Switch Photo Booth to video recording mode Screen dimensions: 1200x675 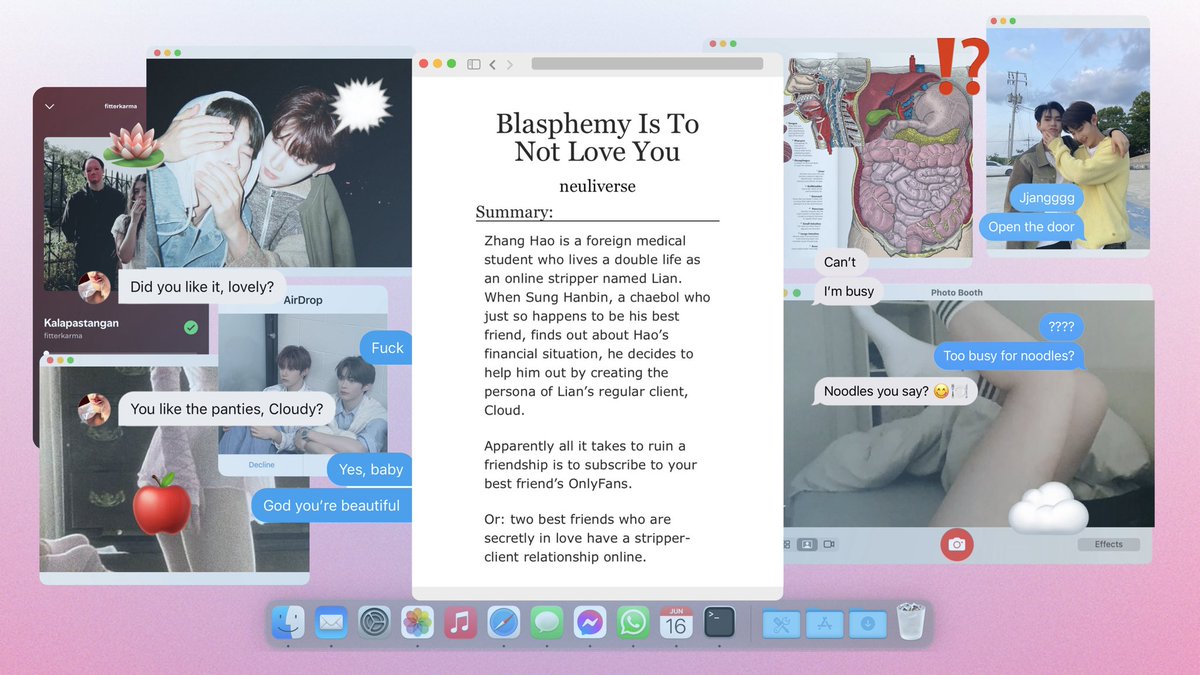830,545
